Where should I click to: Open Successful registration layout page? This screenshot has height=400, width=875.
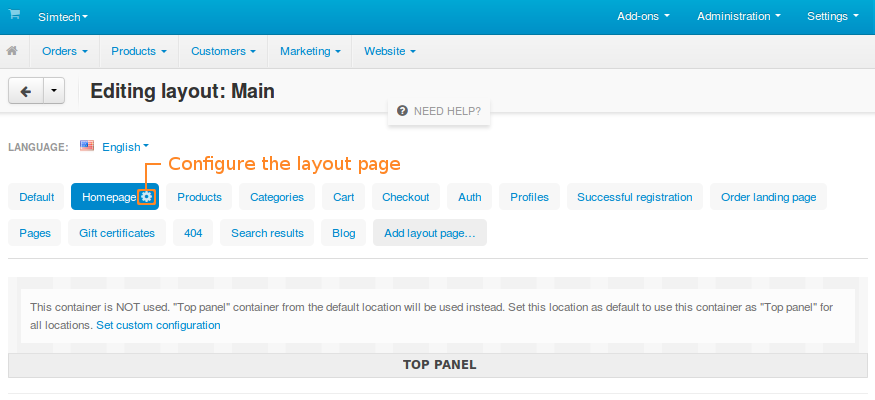[x=634, y=197]
